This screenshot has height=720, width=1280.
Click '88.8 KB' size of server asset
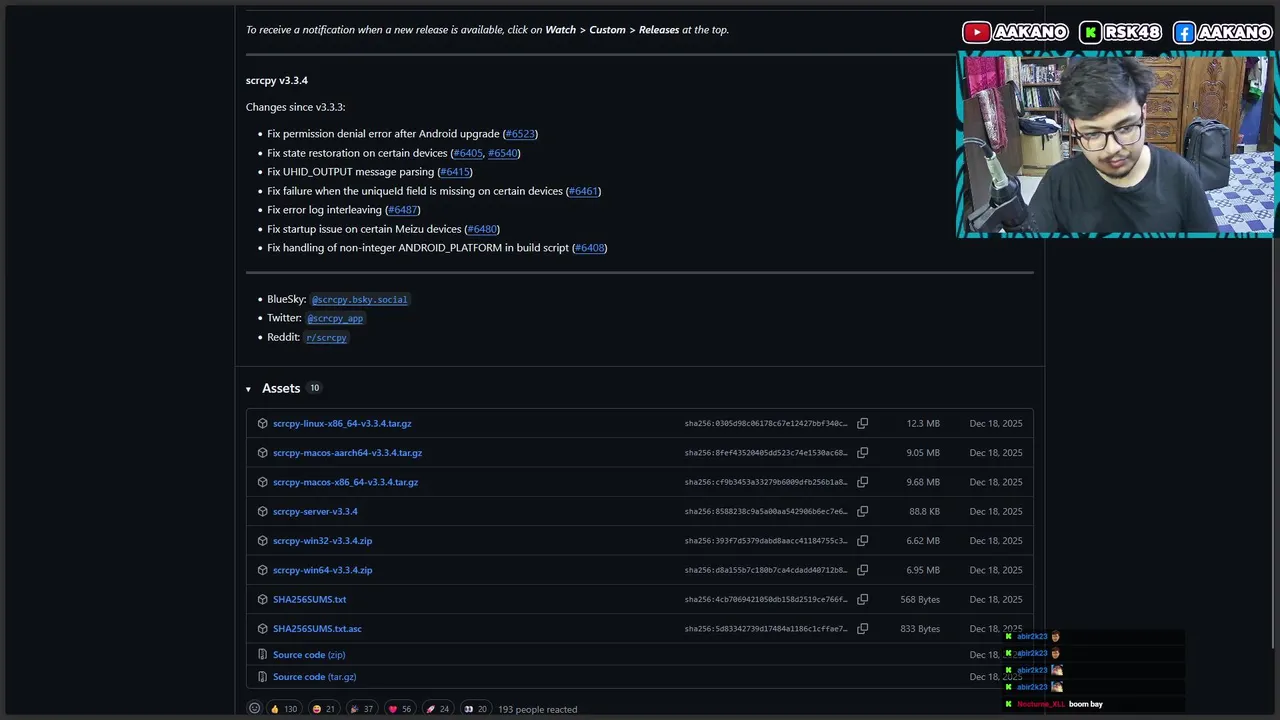tap(924, 512)
